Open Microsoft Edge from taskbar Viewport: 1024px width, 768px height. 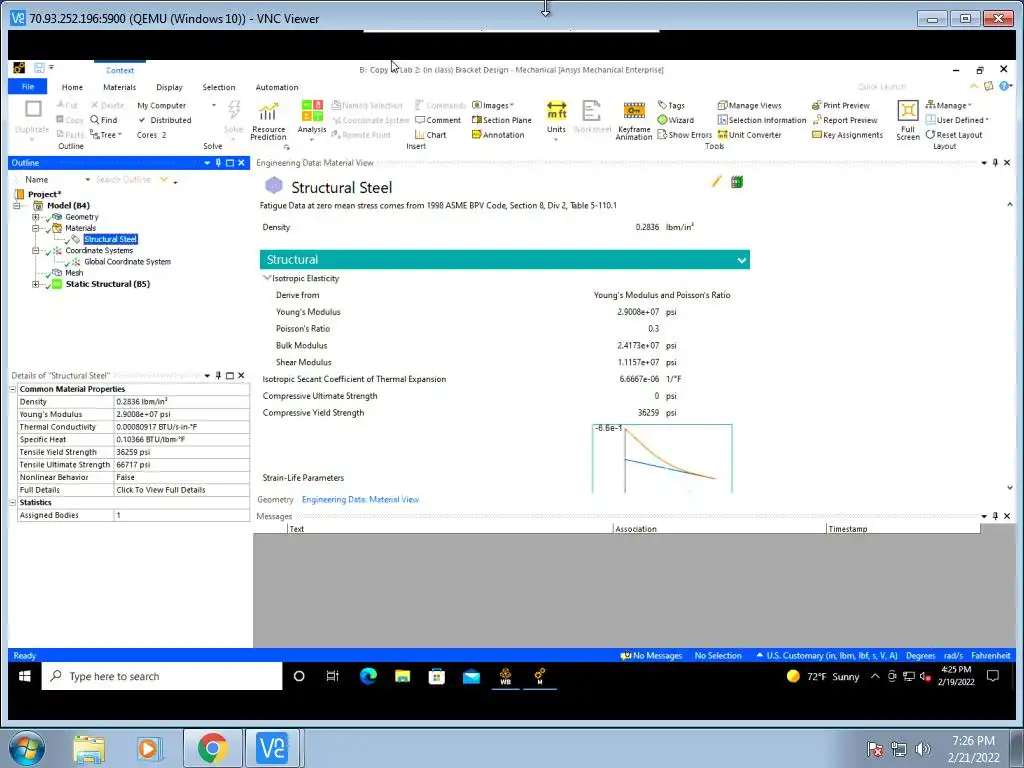[x=368, y=677]
